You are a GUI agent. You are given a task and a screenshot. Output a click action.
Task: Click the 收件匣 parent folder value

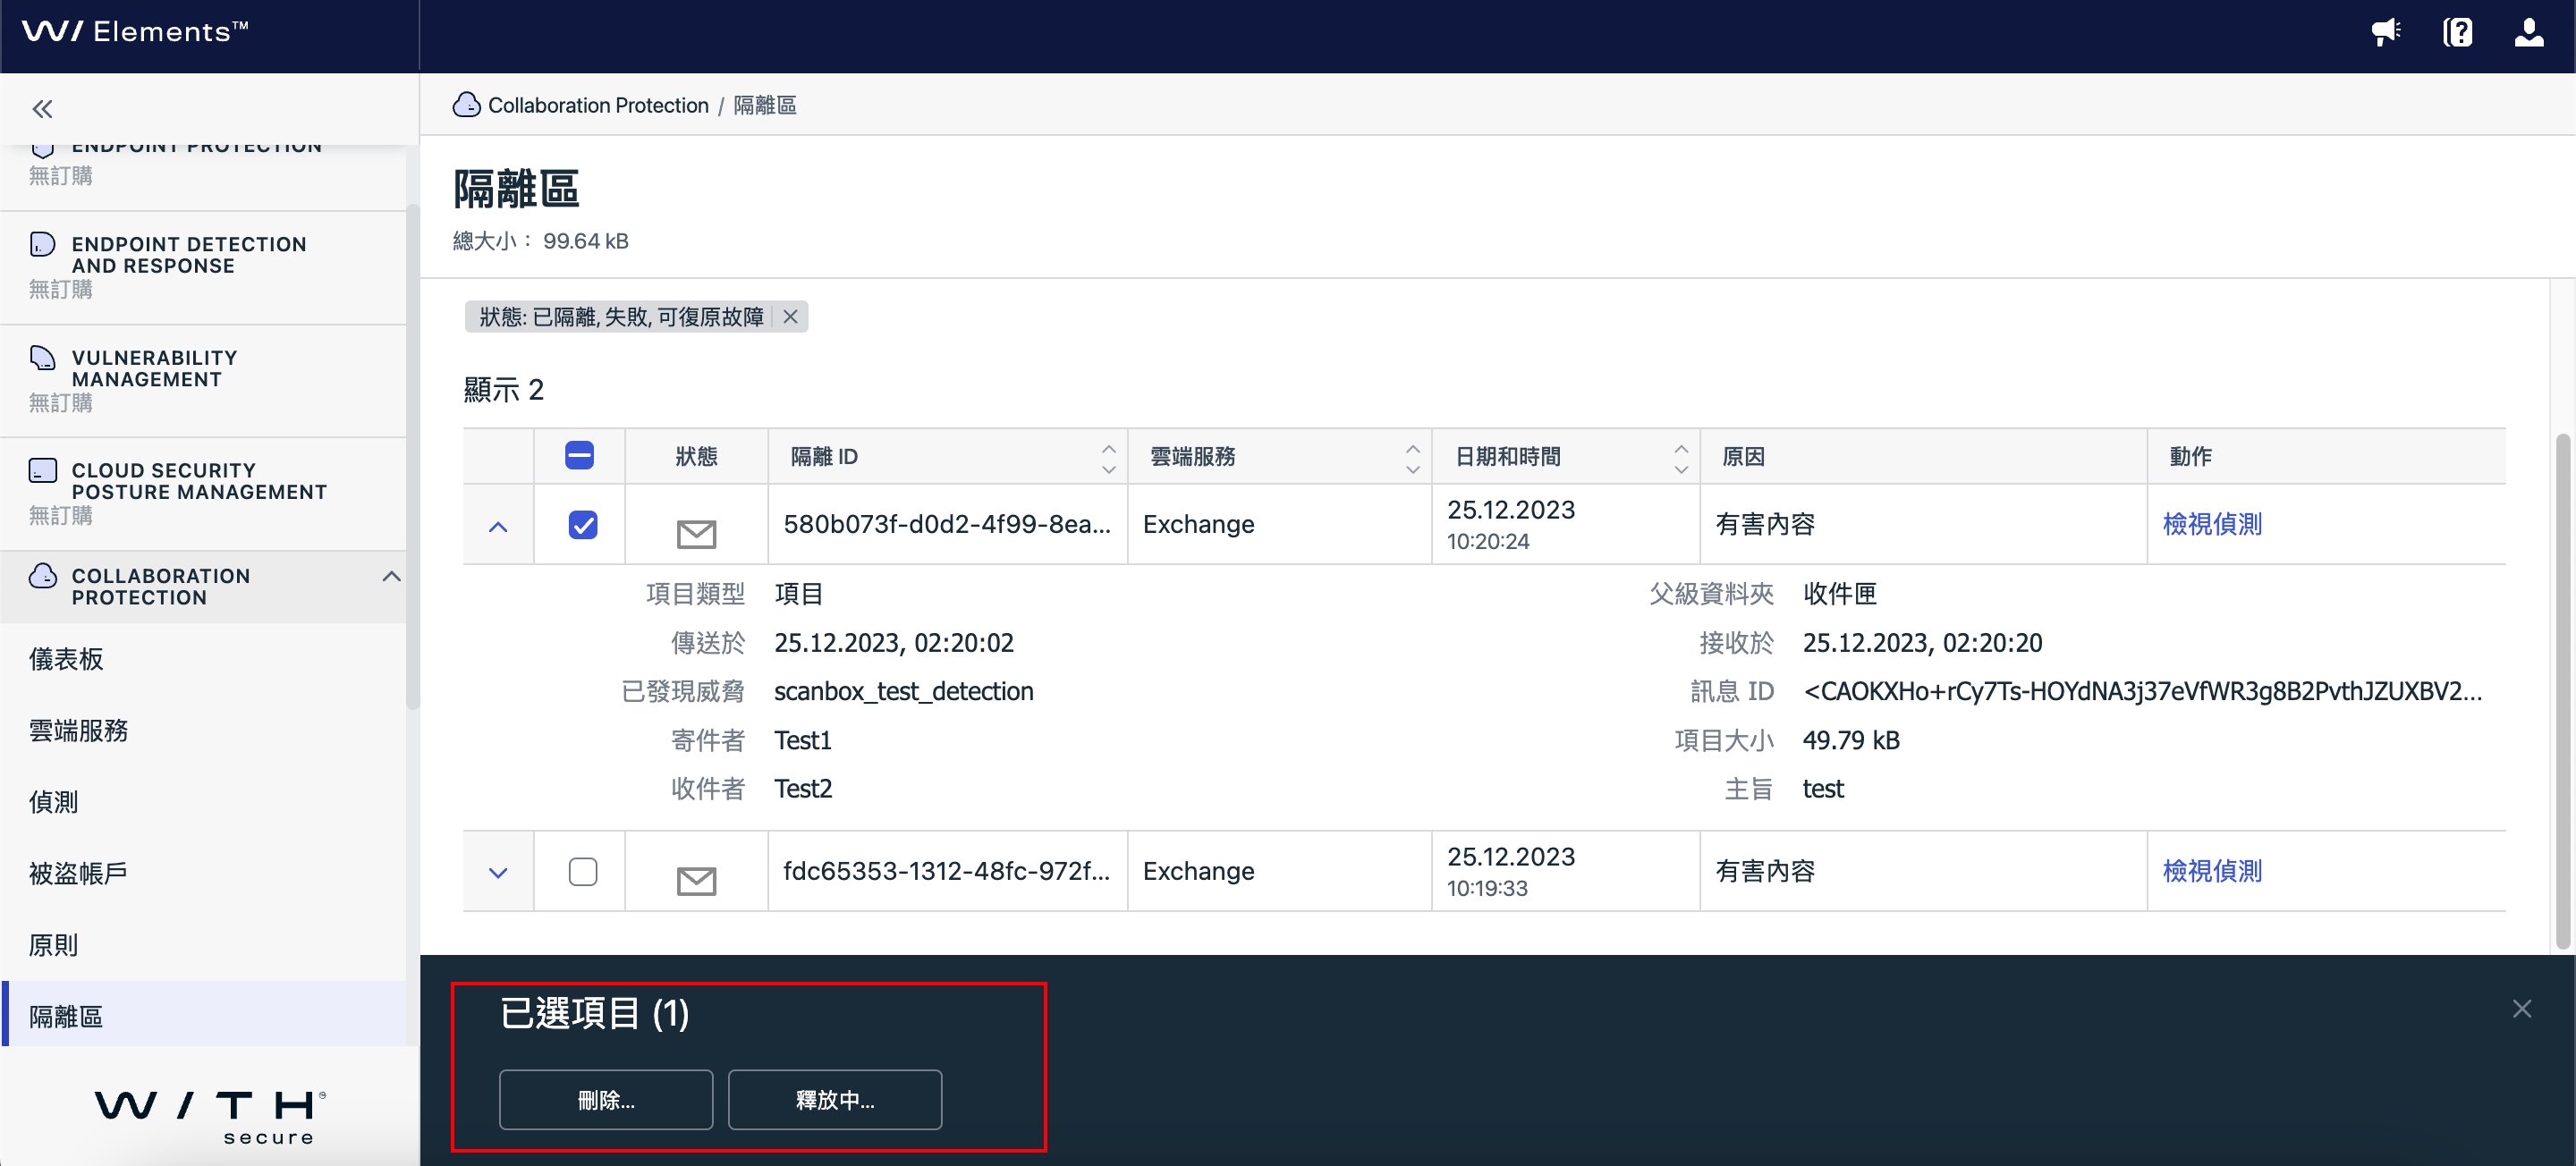(x=1839, y=594)
